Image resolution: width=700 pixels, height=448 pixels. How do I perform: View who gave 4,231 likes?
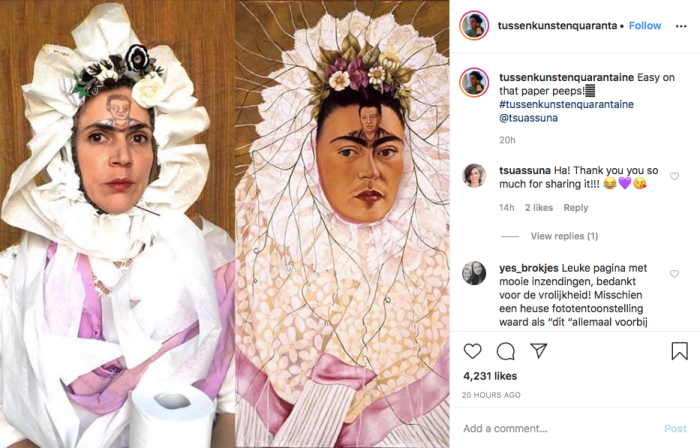pos(490,377)
